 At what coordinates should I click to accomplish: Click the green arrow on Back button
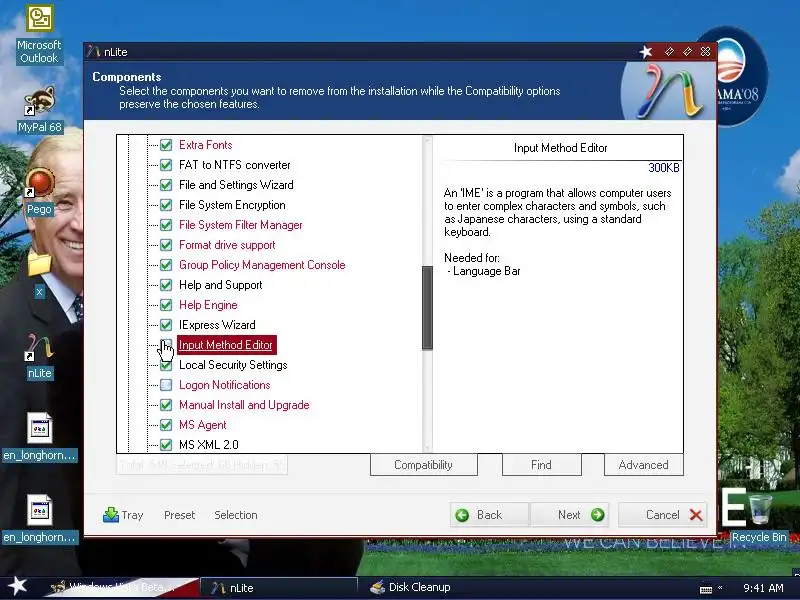point(462,515)
